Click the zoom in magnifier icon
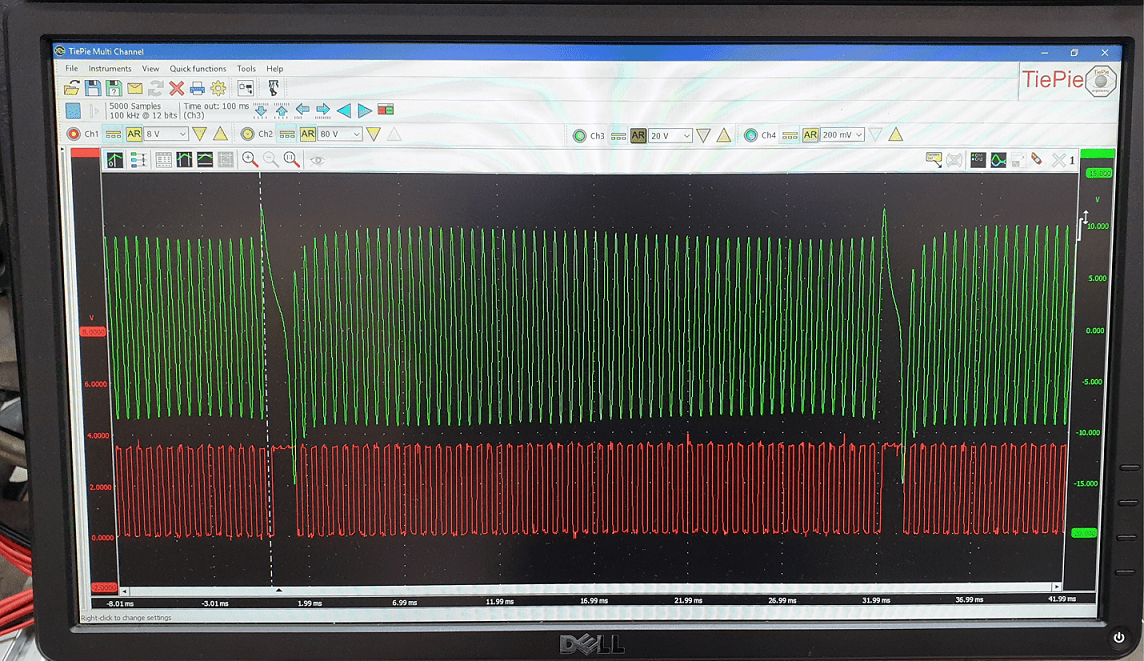1144x661 pixels. [250, 160]
